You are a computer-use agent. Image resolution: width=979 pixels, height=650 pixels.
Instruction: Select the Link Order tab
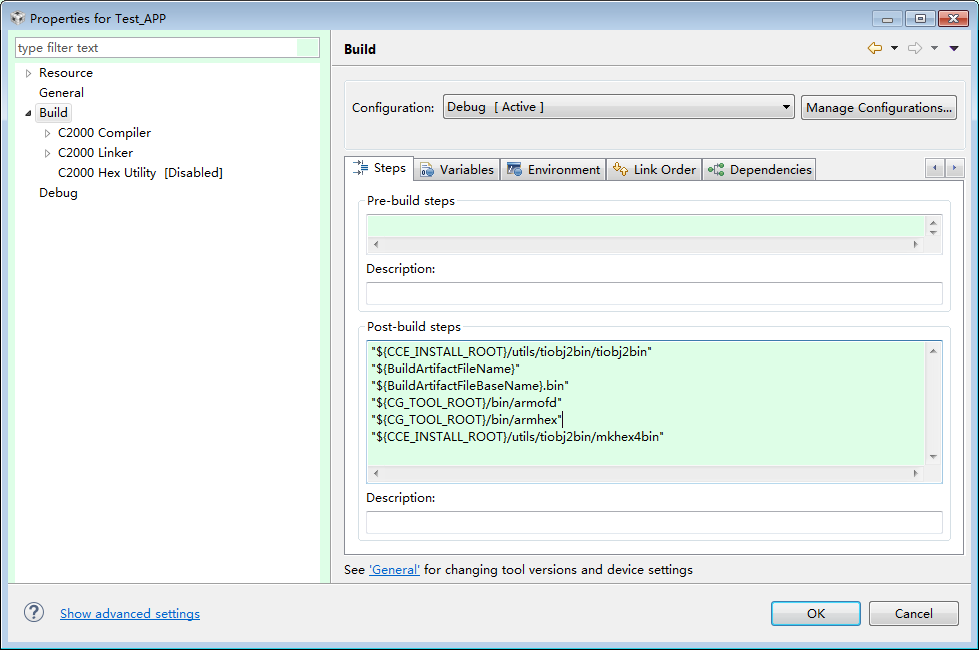(654, 170)
